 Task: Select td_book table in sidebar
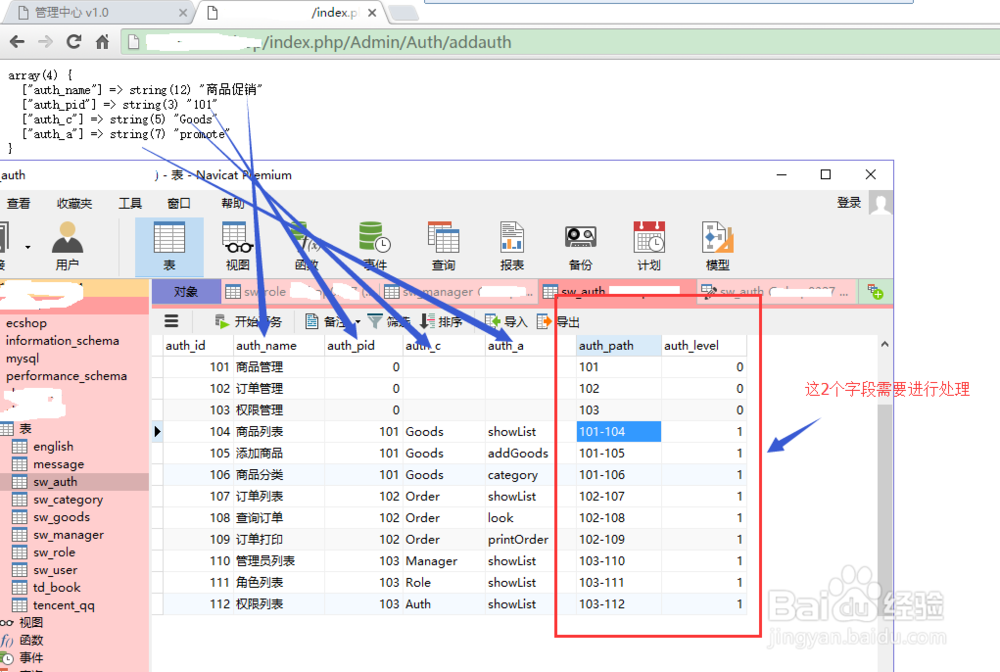coord(57,587)
